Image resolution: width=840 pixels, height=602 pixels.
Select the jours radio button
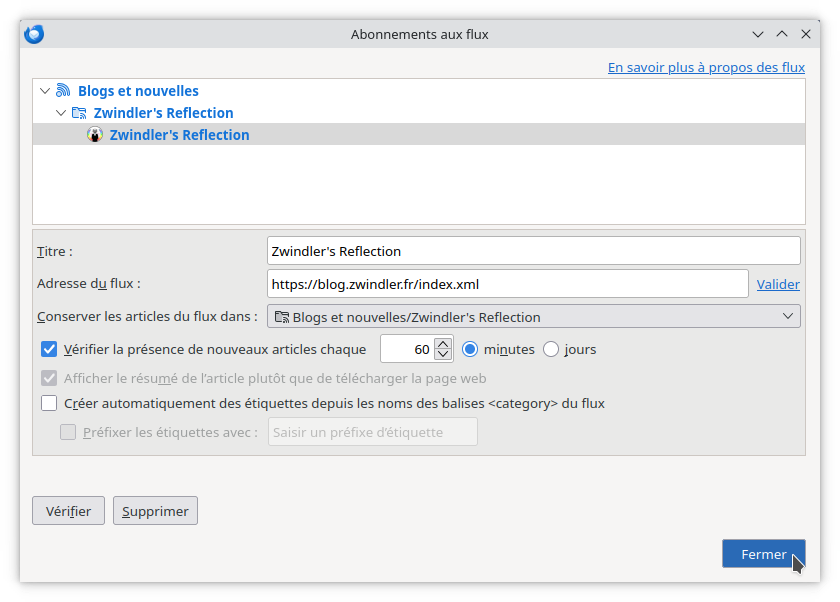click(551, 350)
